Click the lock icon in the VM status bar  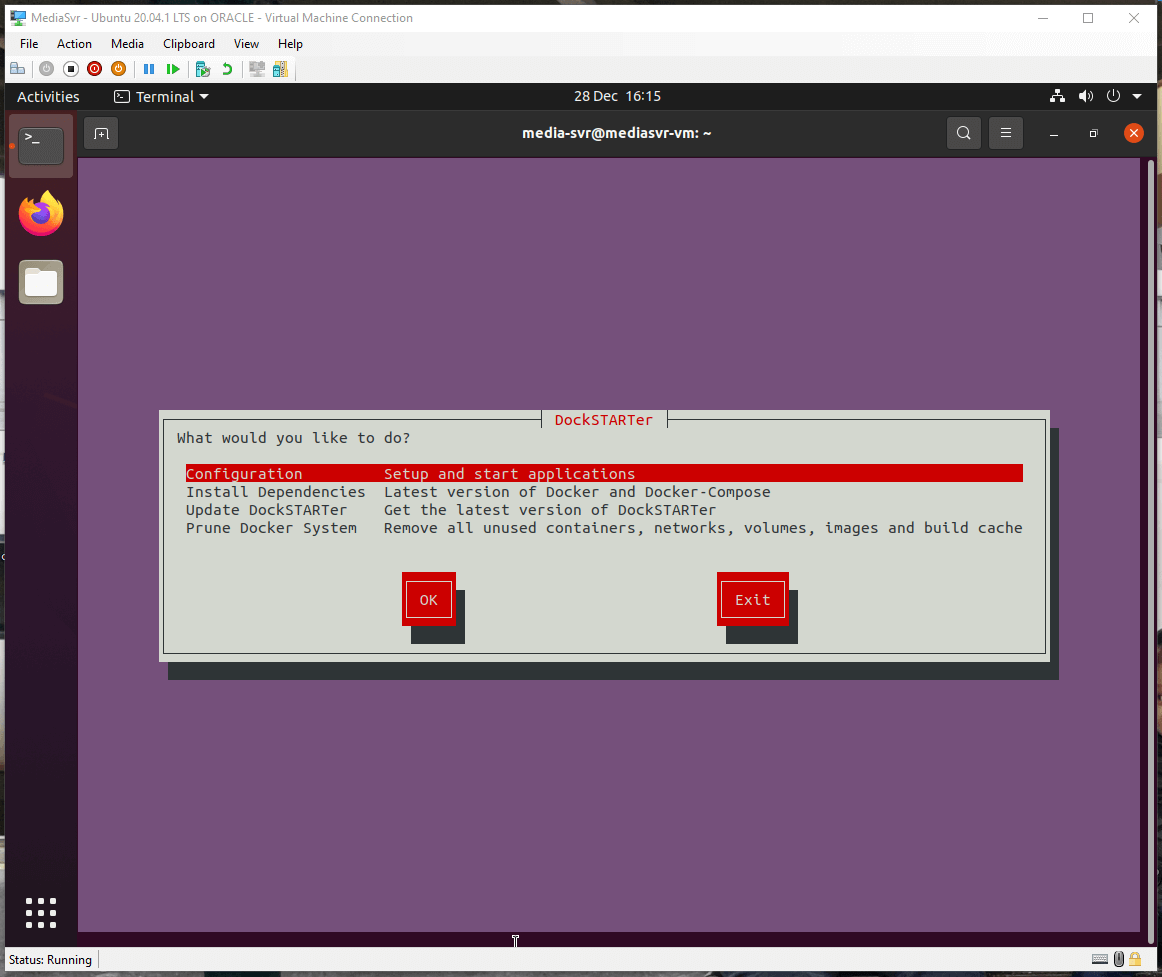tap(1135, 959)
